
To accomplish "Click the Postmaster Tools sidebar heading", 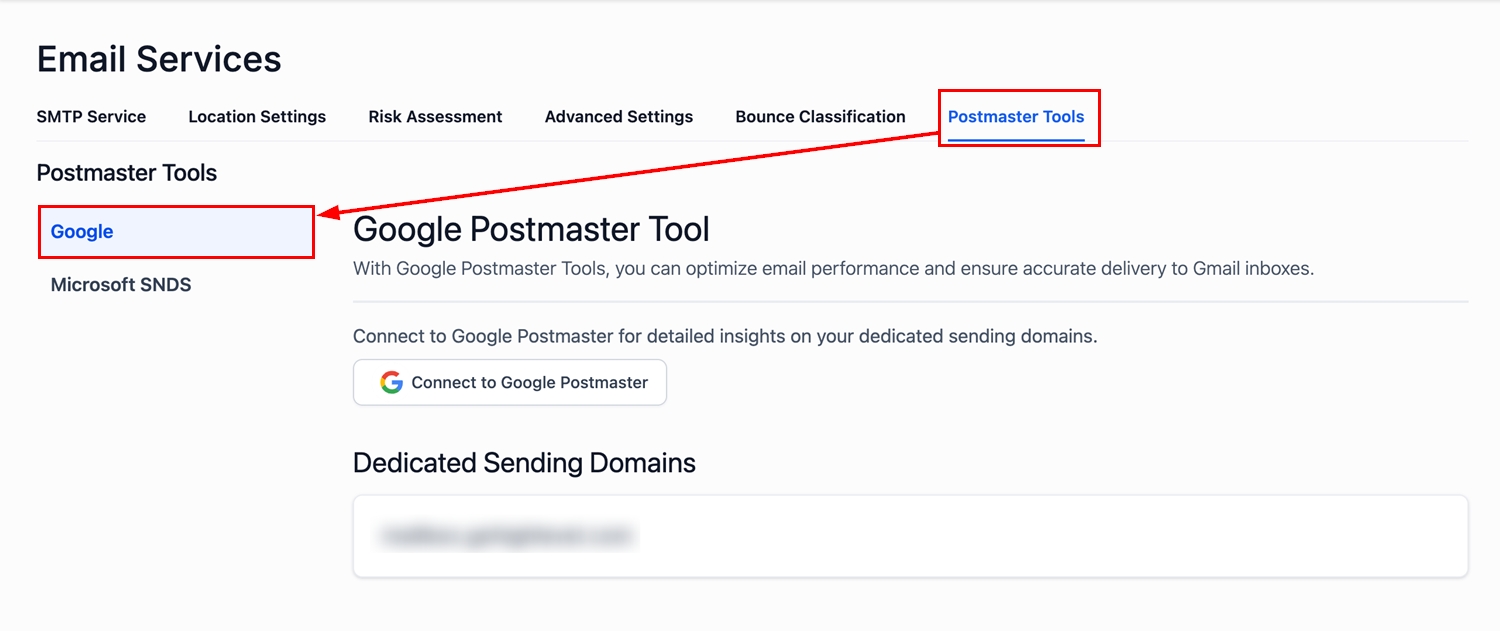I will (x=127, y=173).
